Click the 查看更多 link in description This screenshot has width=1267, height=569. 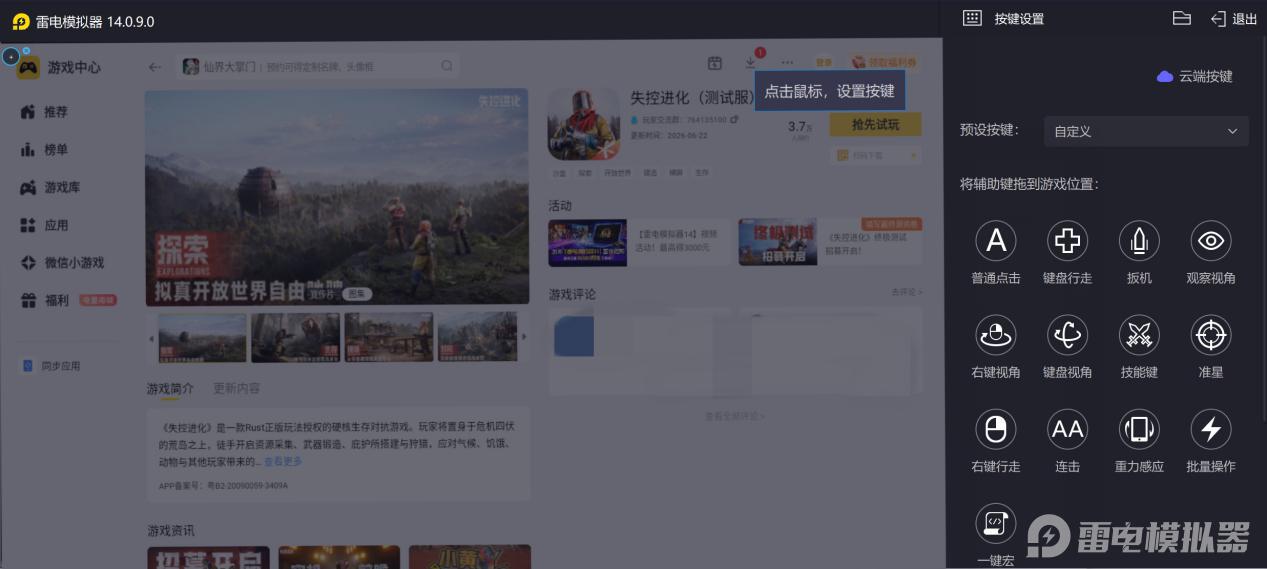pyautogui.click(x=283, y=462)
